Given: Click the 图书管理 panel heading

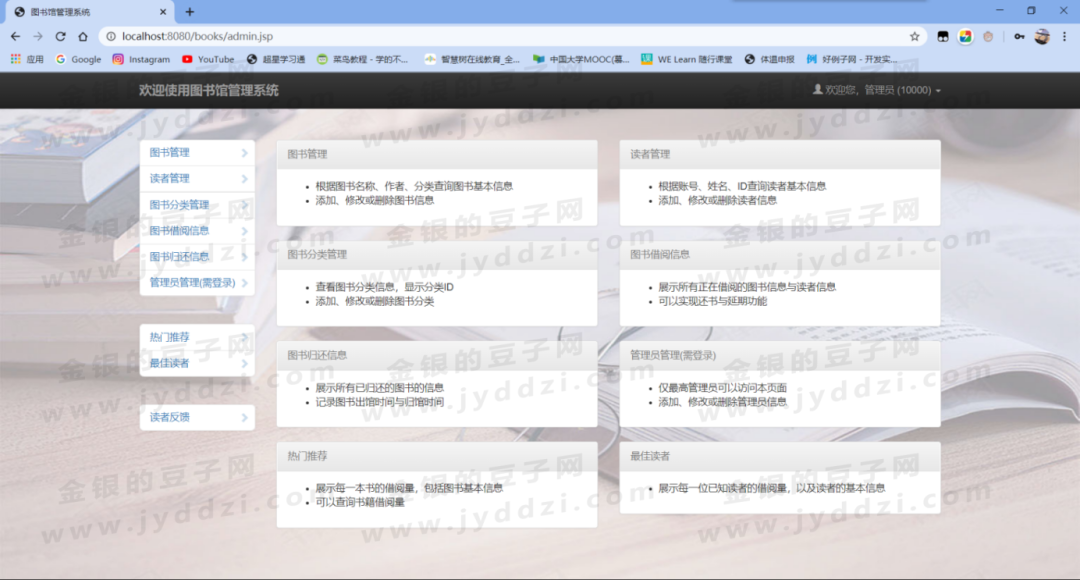Looking at the screenshot, I should coord(437,154).
